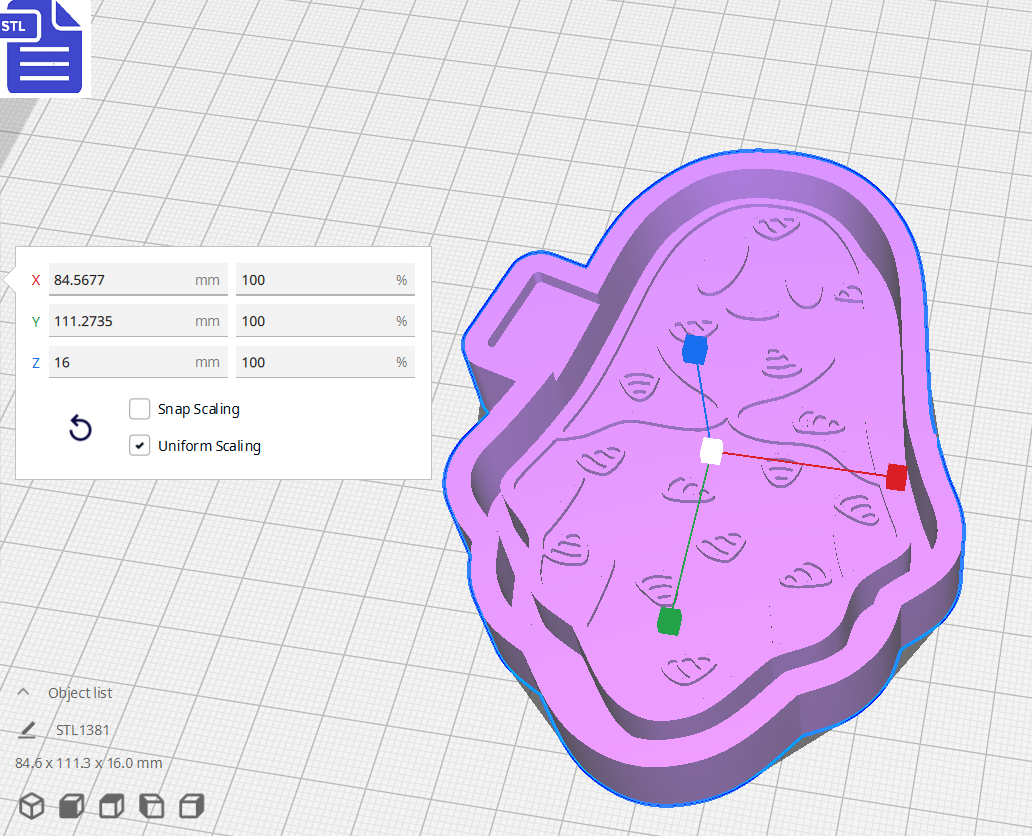Switch to the left side view cube

(151, 806)
